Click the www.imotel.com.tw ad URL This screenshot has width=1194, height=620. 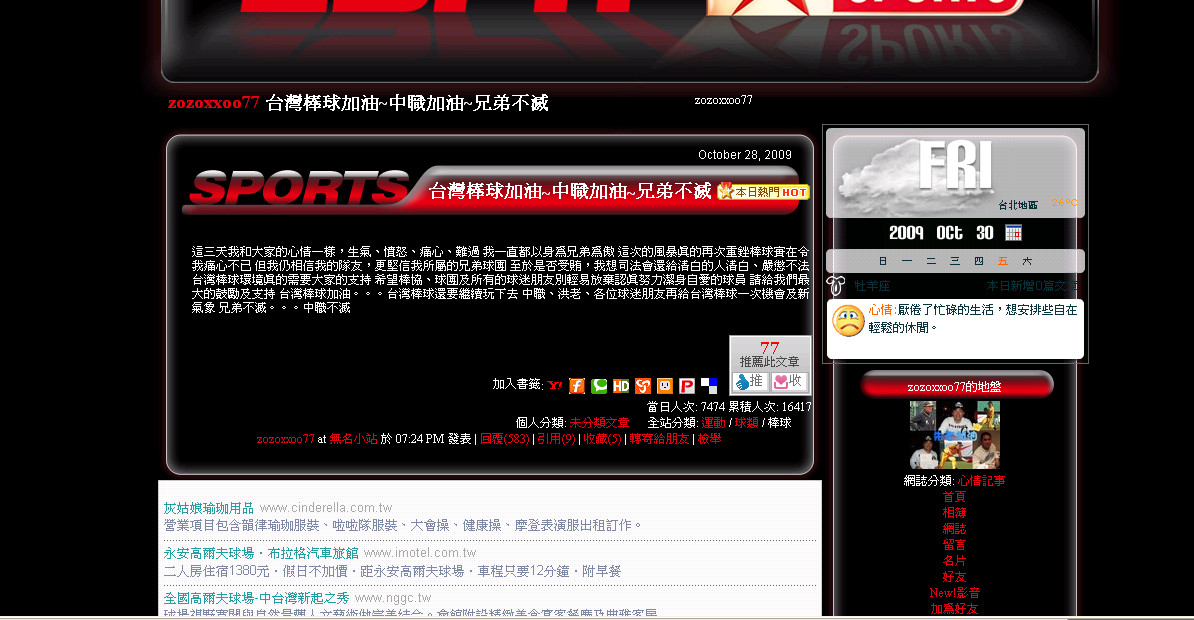click(420, 553)
